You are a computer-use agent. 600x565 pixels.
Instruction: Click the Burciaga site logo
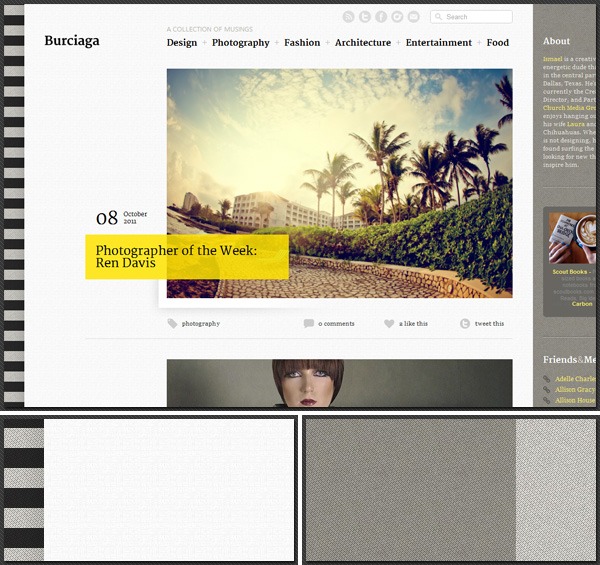(72, 41)
